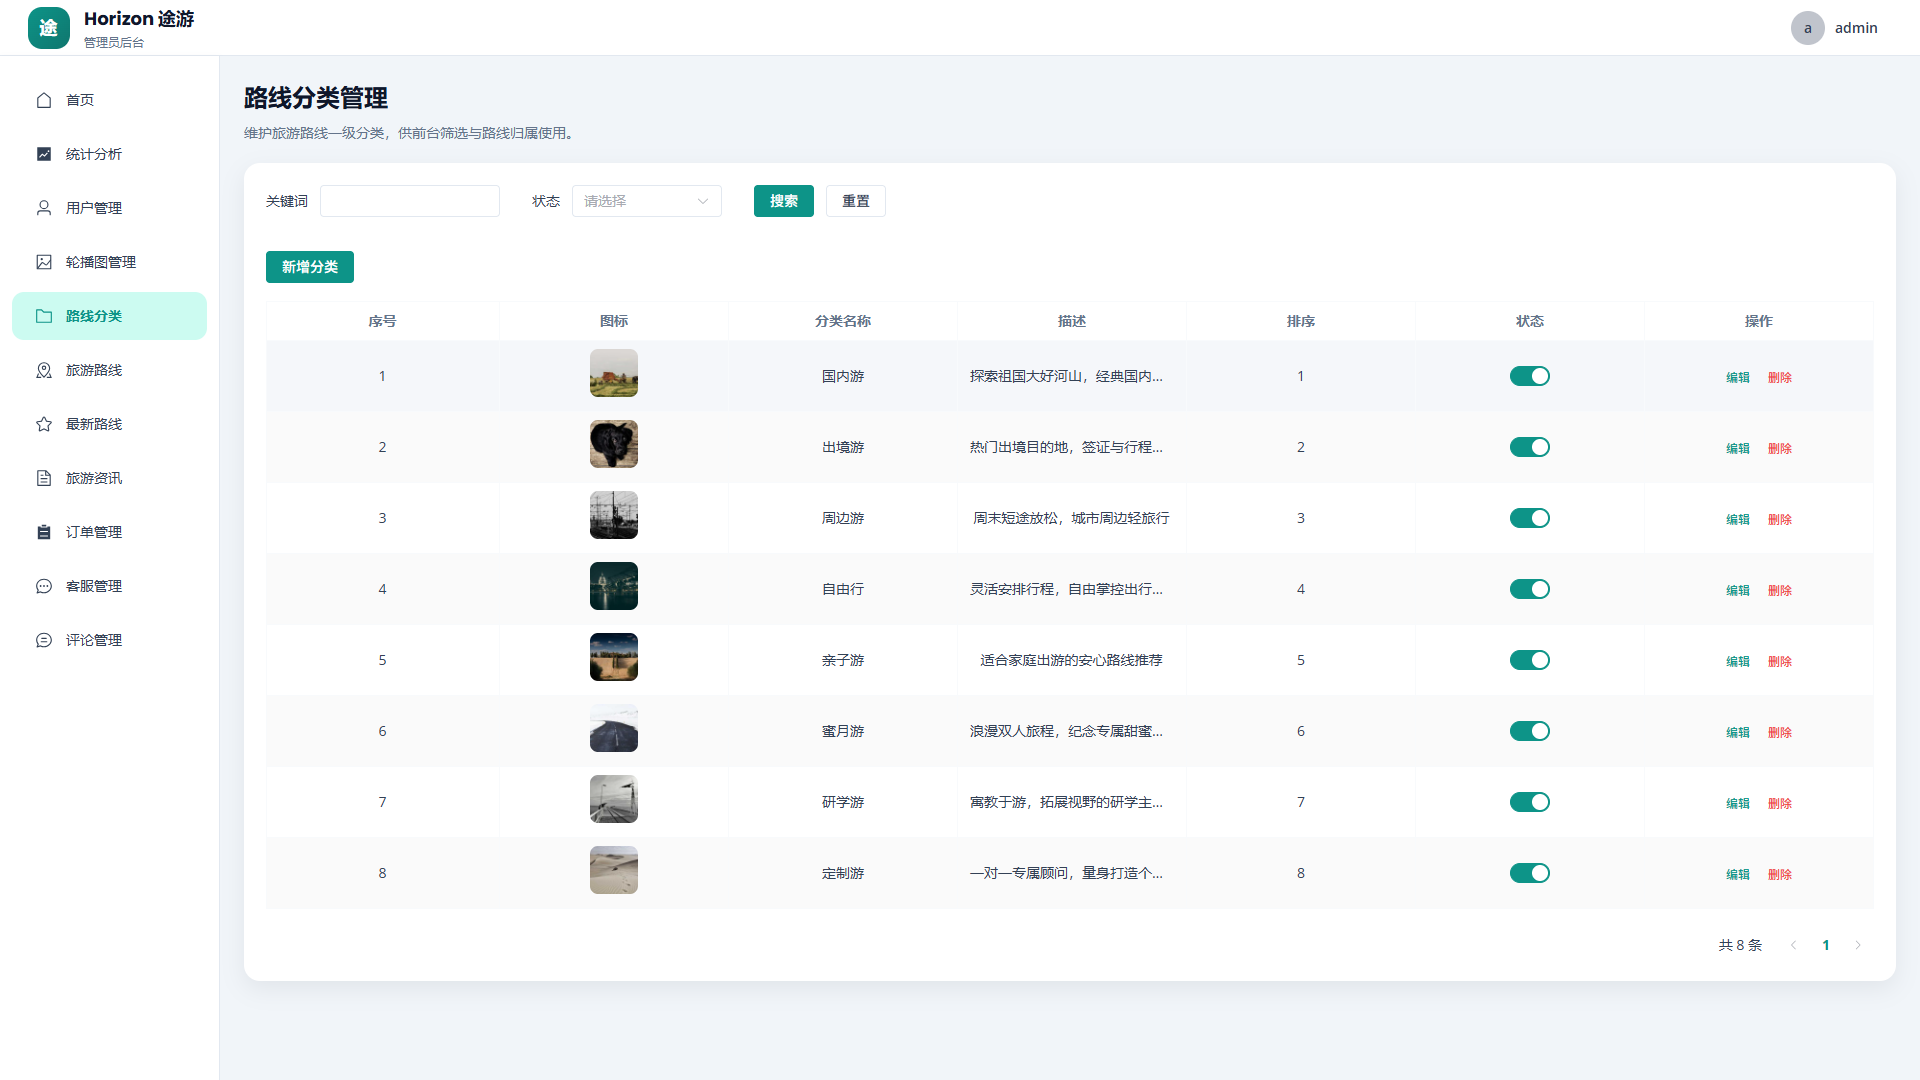
Task: Open the admin account menu
Action: 1835,28
